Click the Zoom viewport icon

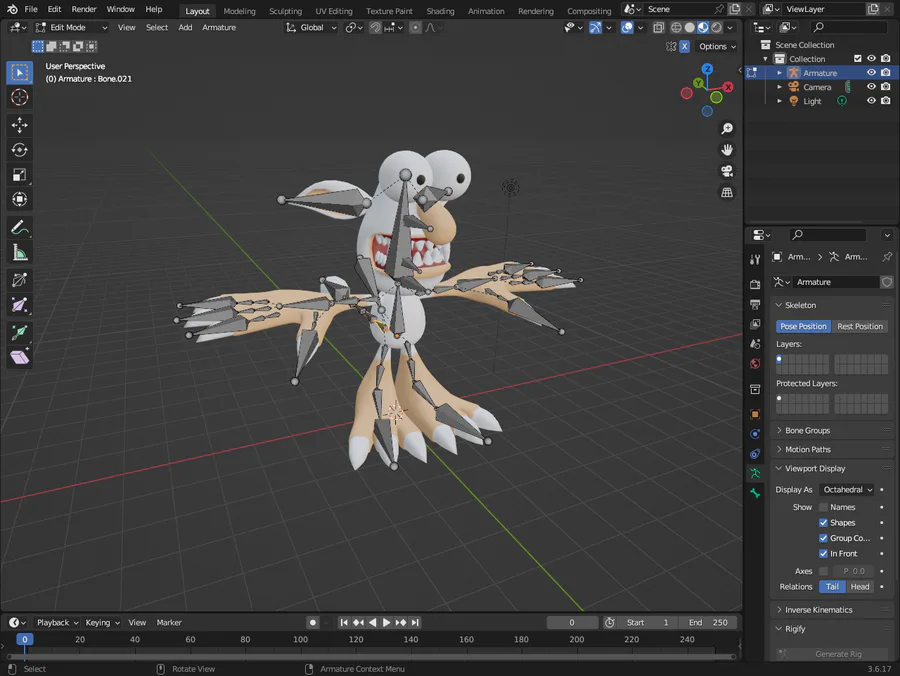click(727, 129)
